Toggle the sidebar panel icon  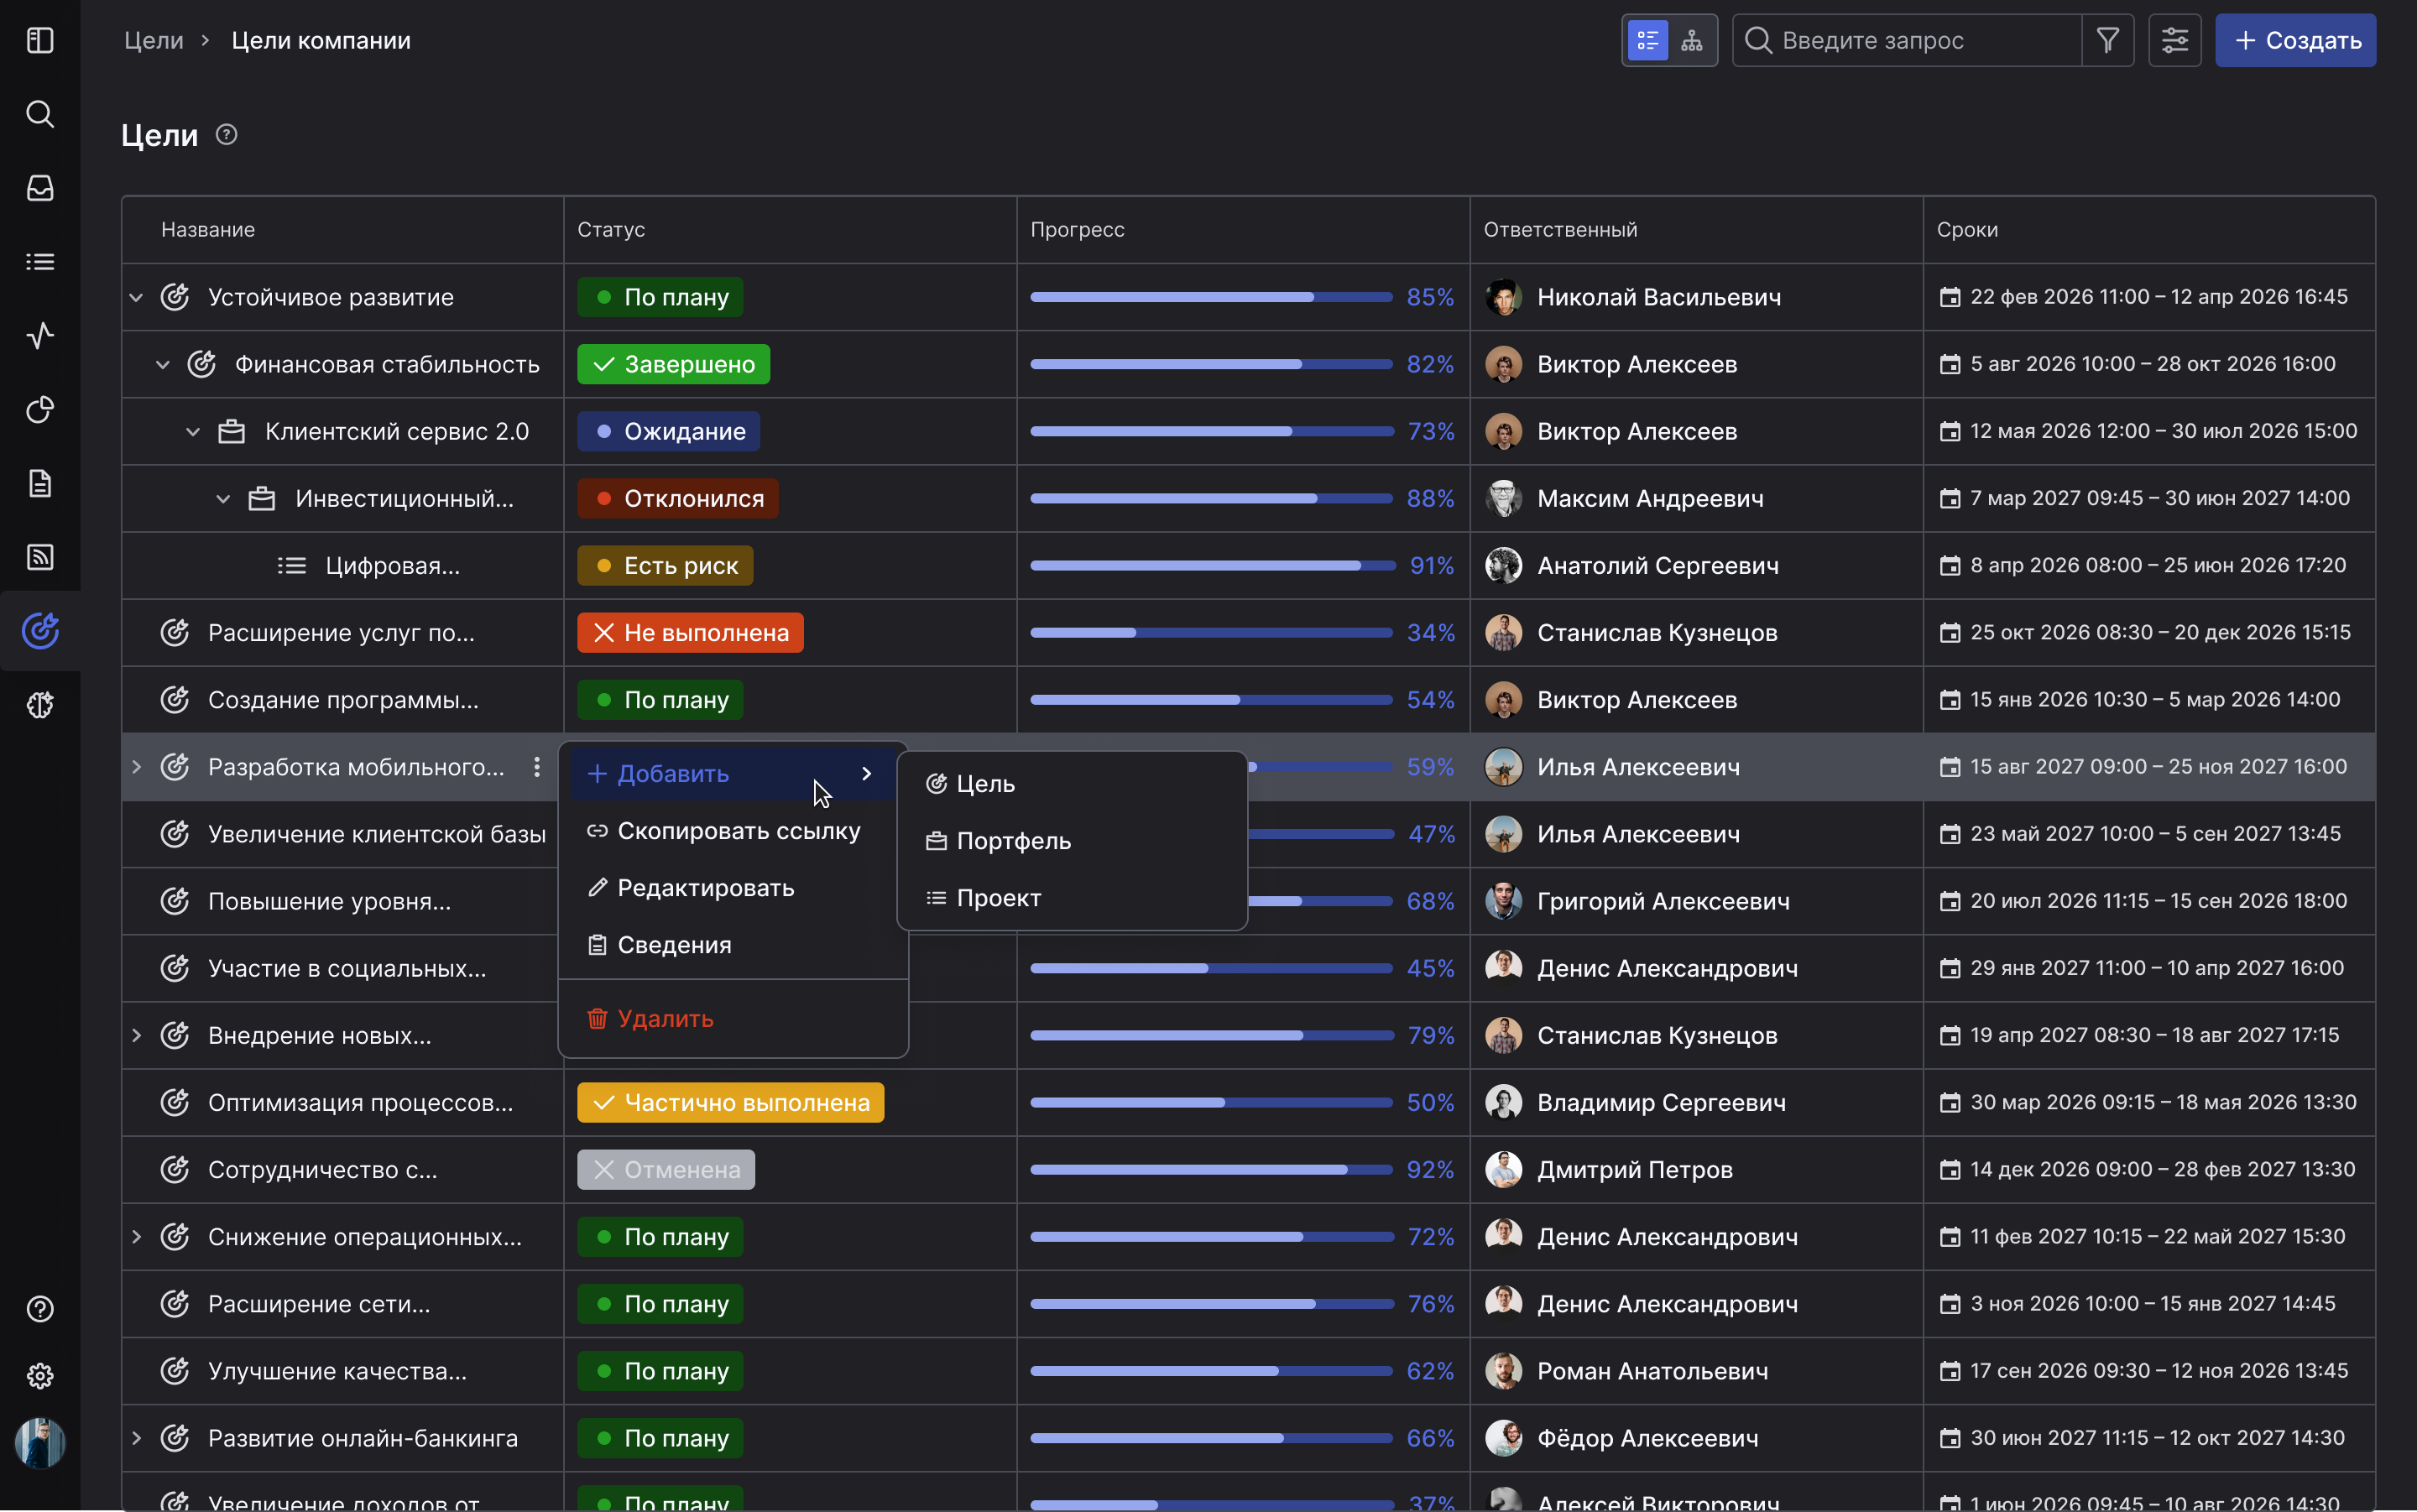40,40
